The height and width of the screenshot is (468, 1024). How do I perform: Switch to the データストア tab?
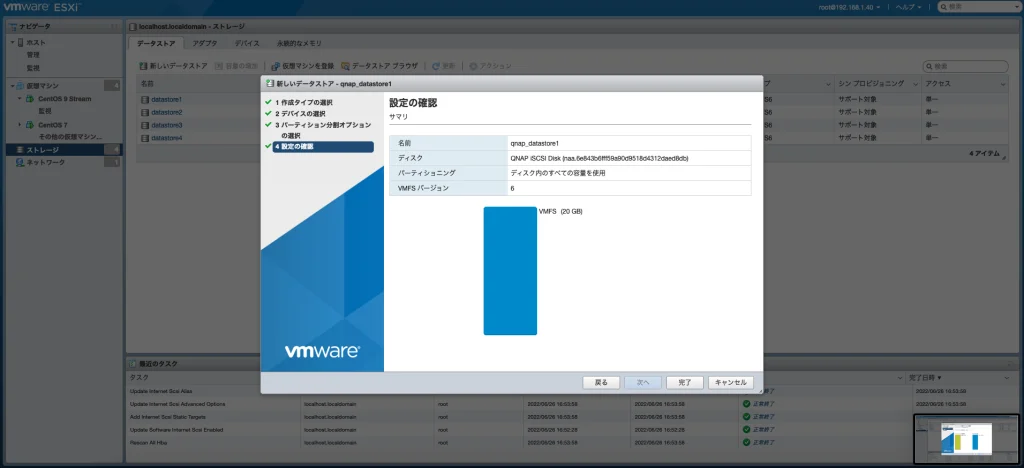pyautogui.click(x=155, y=43)
